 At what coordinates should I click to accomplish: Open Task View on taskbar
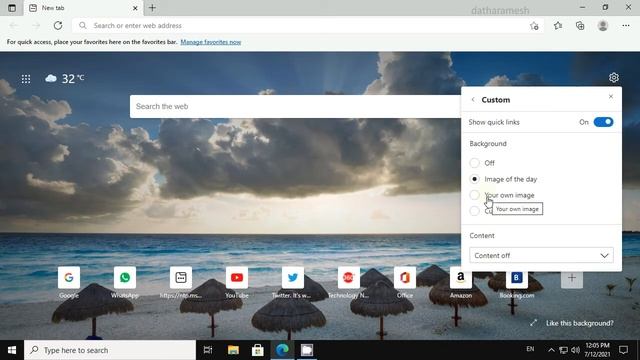(x=208, y=350)
